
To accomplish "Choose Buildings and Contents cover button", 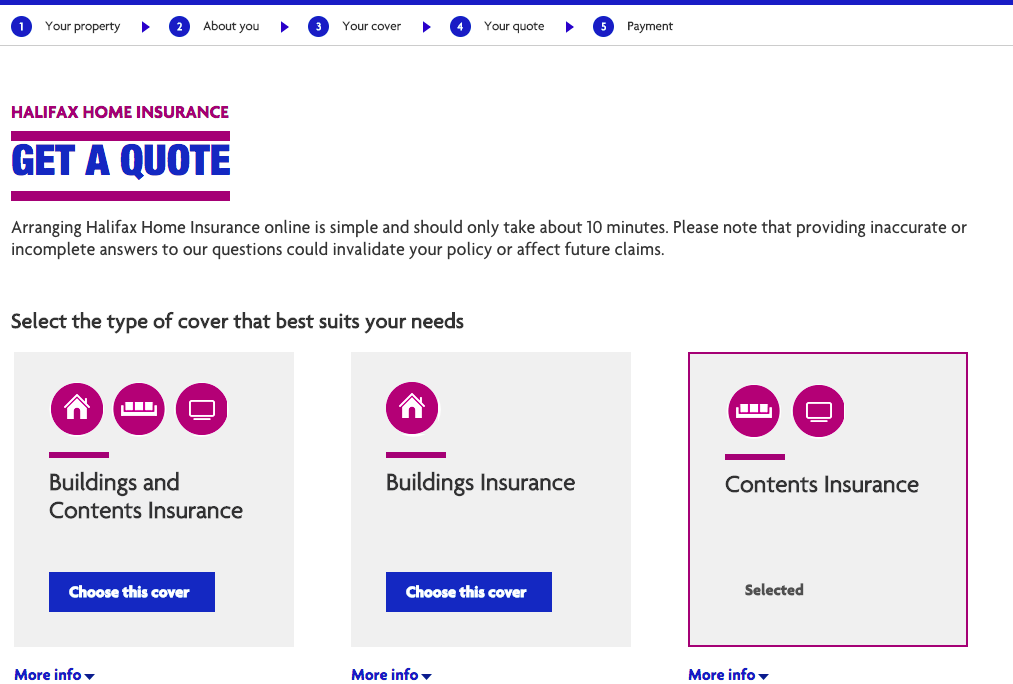I will click(132, 592).
